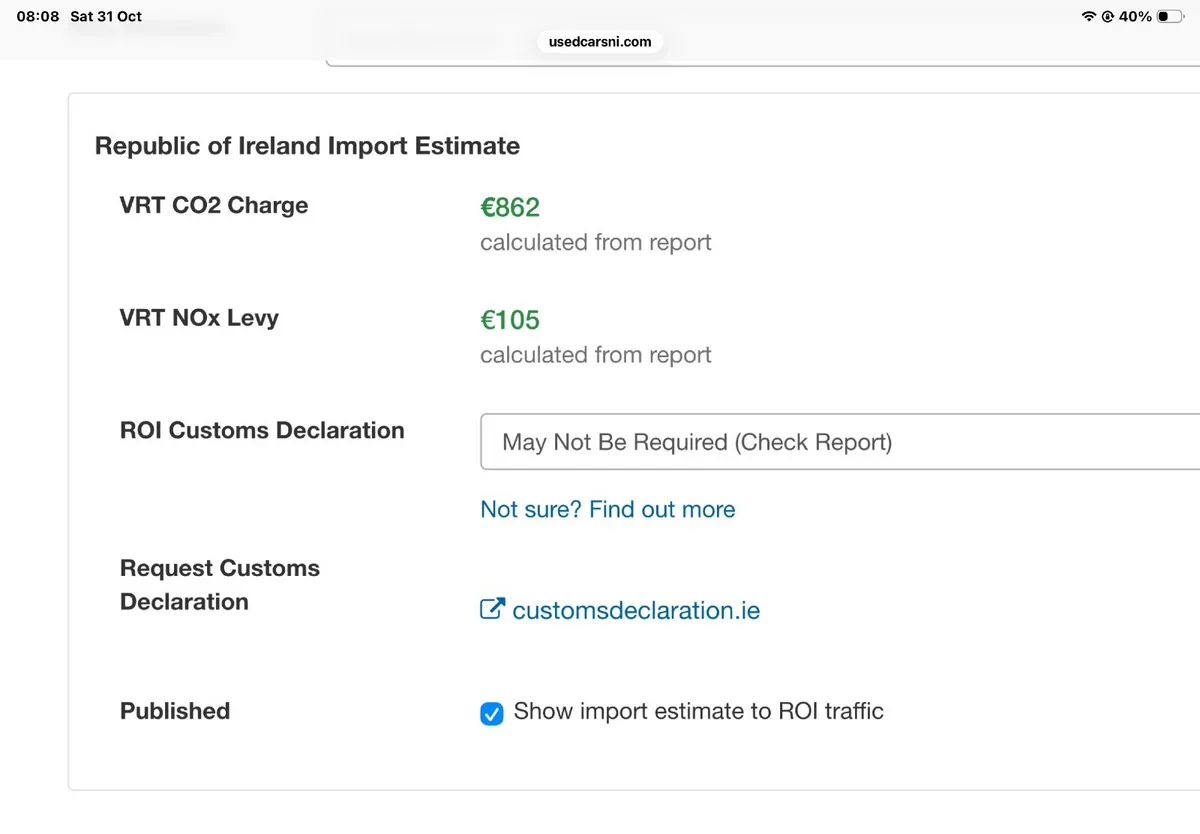The height and width of the screenshot is (834, 1200).
Task: Check the Wi-Fi status icon
Action: point(1089,17)
